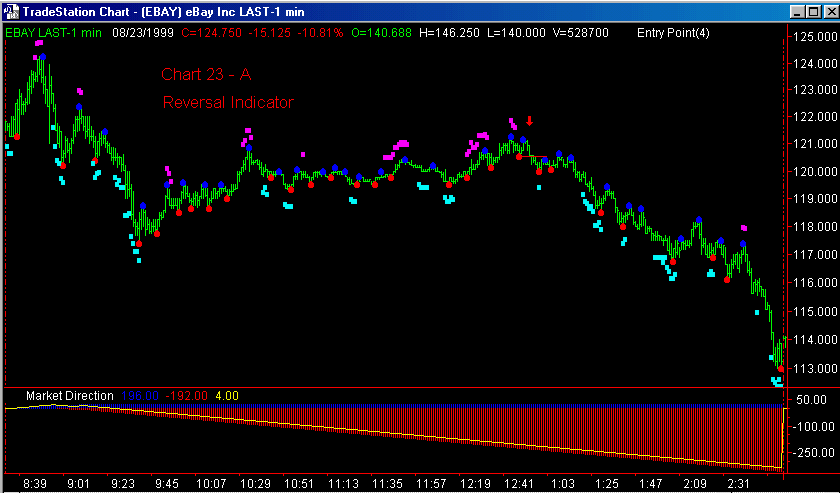Viewport: 840px width, 493px height.
Task: Click the '113.000' price axis label
Action: (815, 369)
